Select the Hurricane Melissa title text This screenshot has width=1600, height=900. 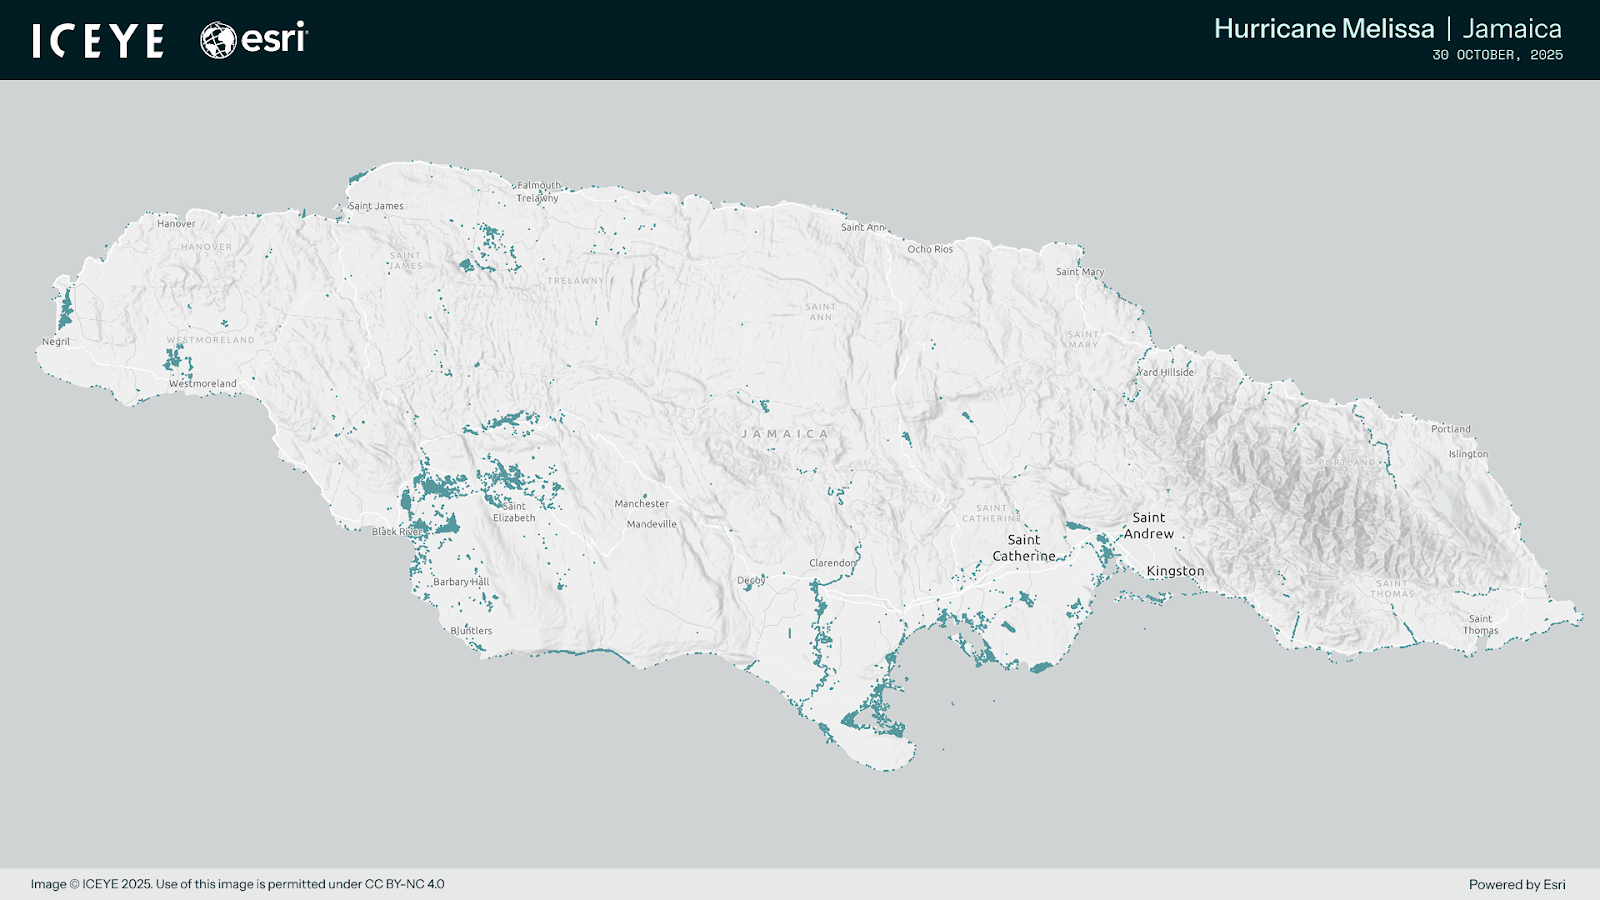click(1323, 29)
